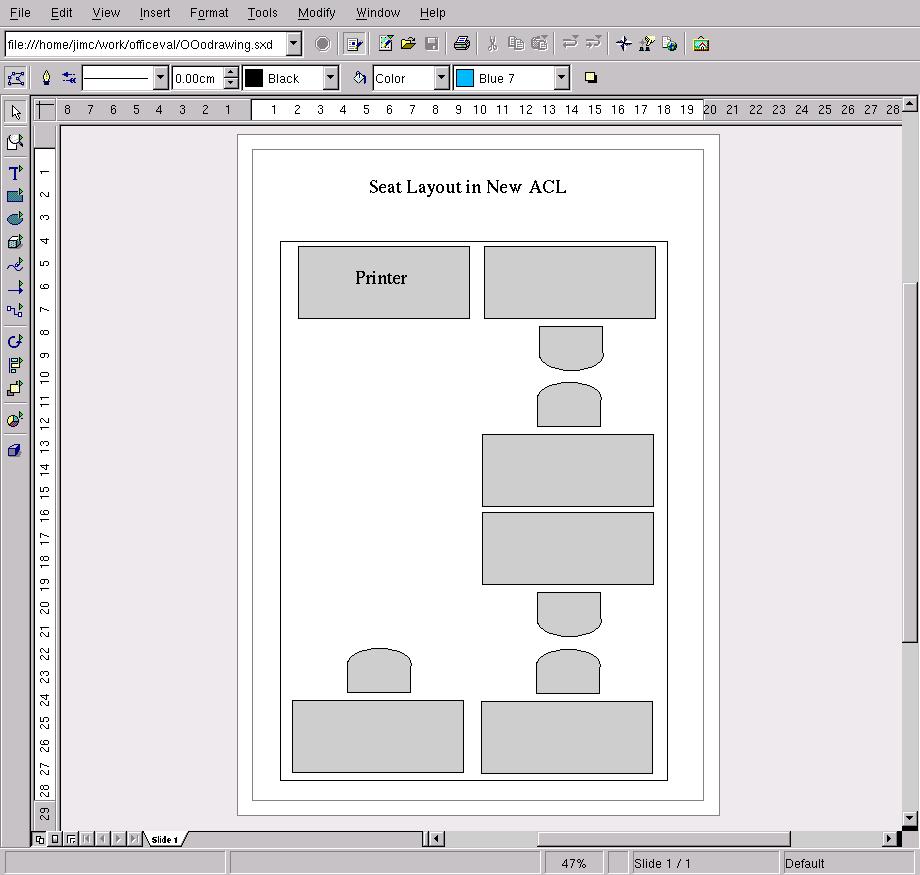Activate the Rotate effects tool
The height and width of the screenshot is (875, 920).
(15, 342)
